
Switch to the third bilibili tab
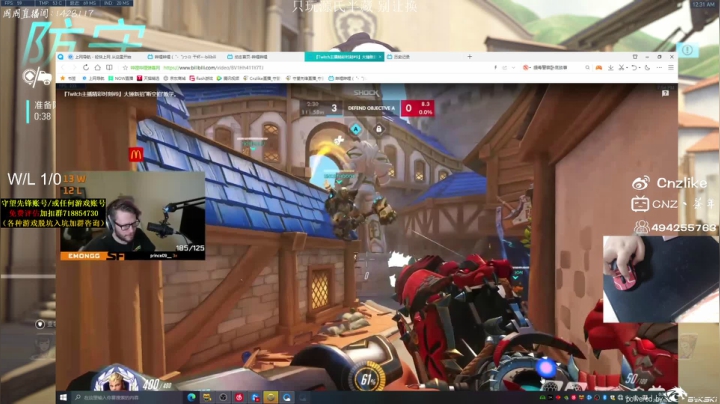pyautogui.click(x=264, y=57)
